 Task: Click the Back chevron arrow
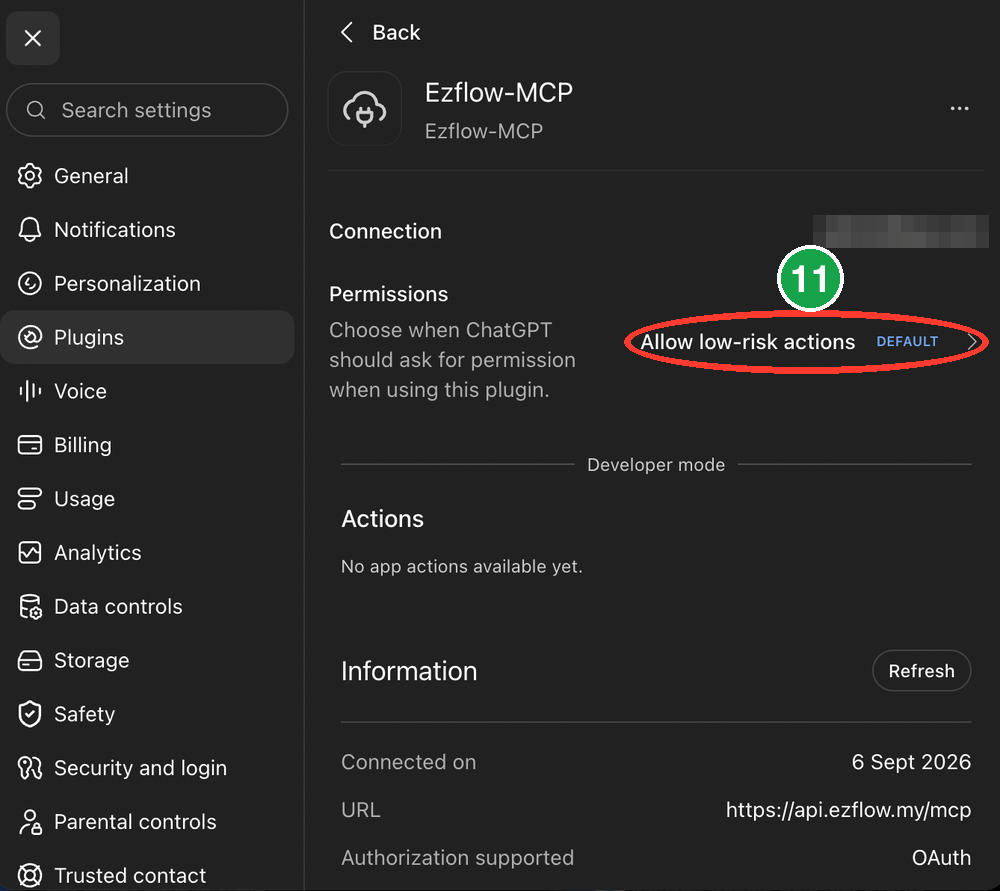click(x=347, y=32)
